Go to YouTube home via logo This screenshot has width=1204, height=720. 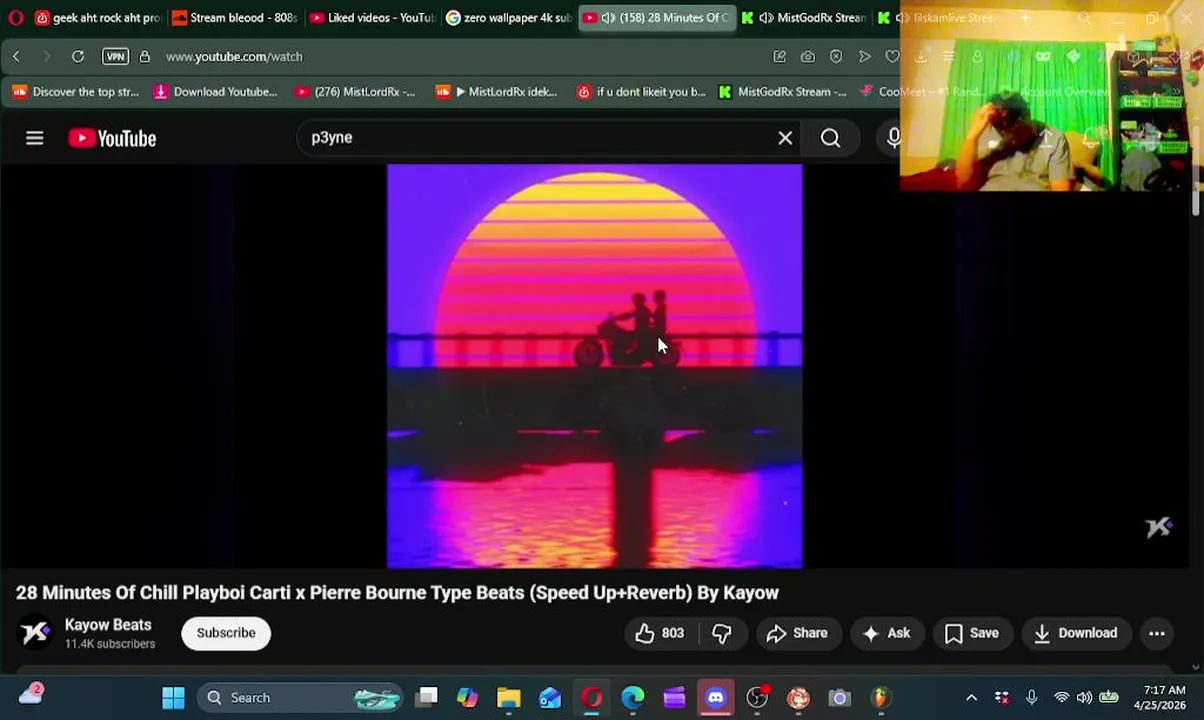[x=112, y=138]
